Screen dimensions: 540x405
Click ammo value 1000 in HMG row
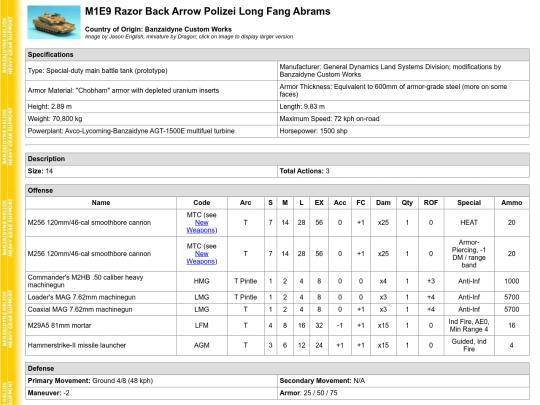click(511, 281)
